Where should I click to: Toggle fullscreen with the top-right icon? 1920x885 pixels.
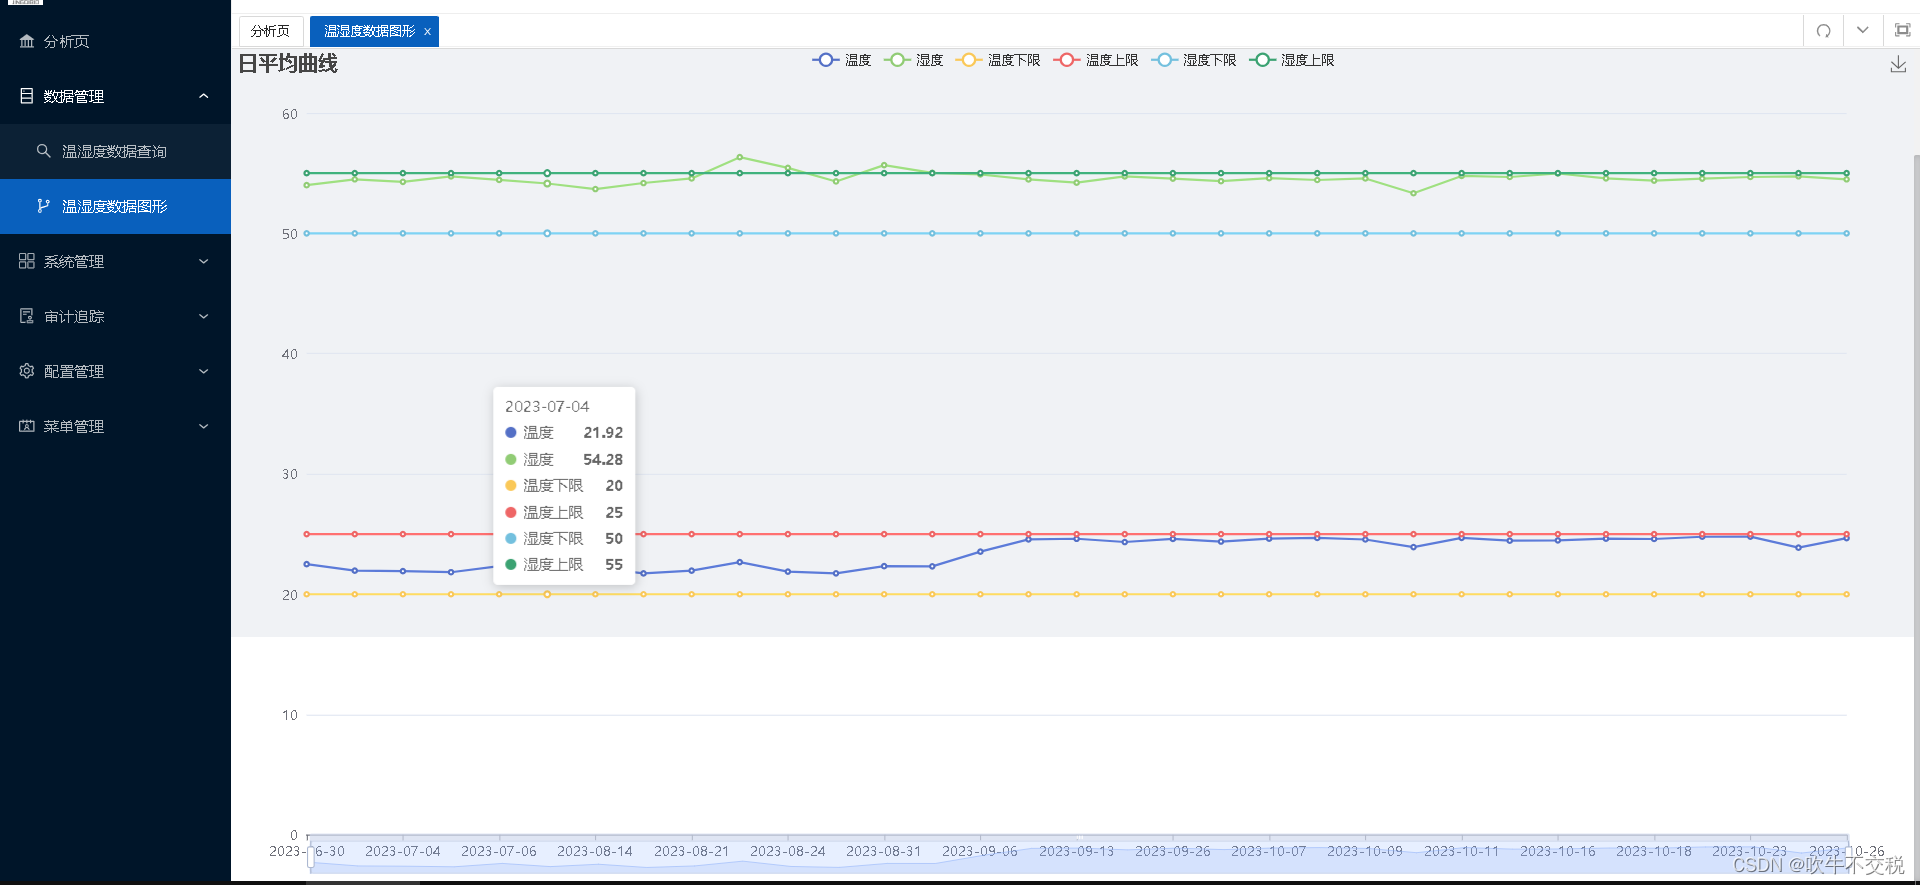coord(1902,31)
